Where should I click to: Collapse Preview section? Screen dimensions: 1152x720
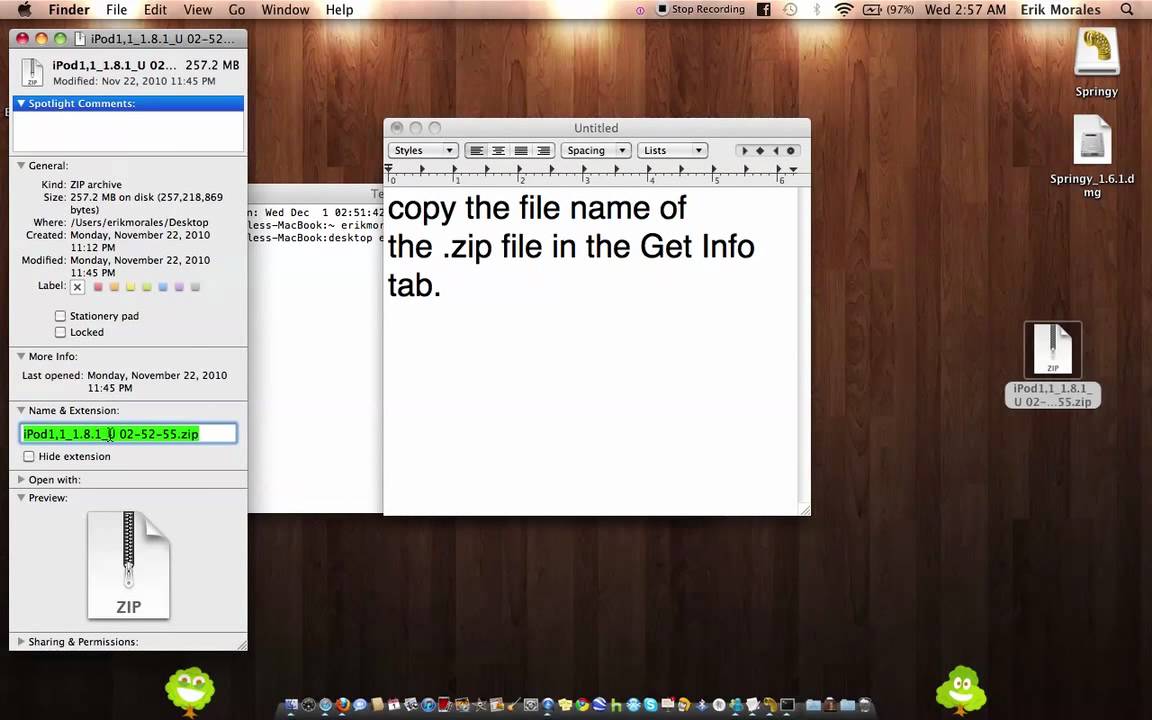click(x=21, y=497)
